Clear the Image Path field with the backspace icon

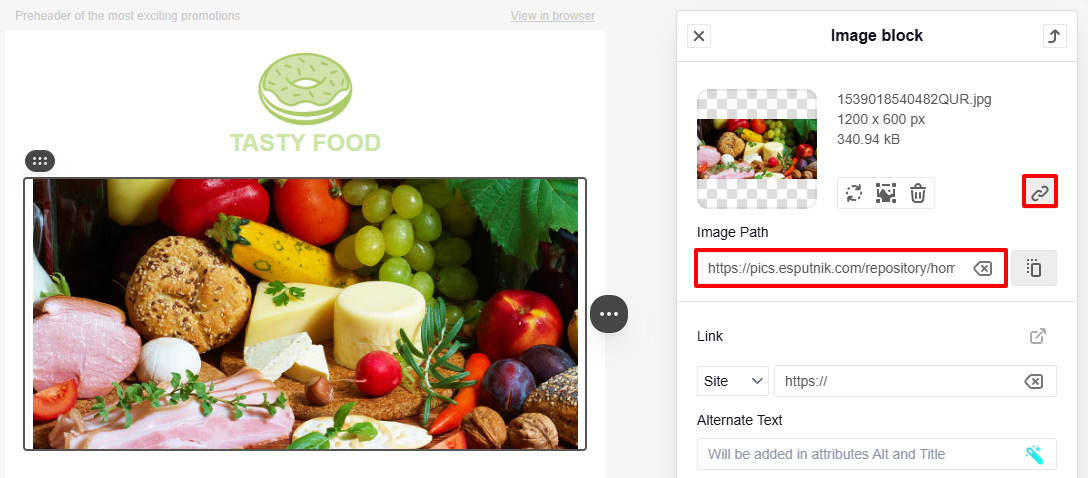point(983,268)
